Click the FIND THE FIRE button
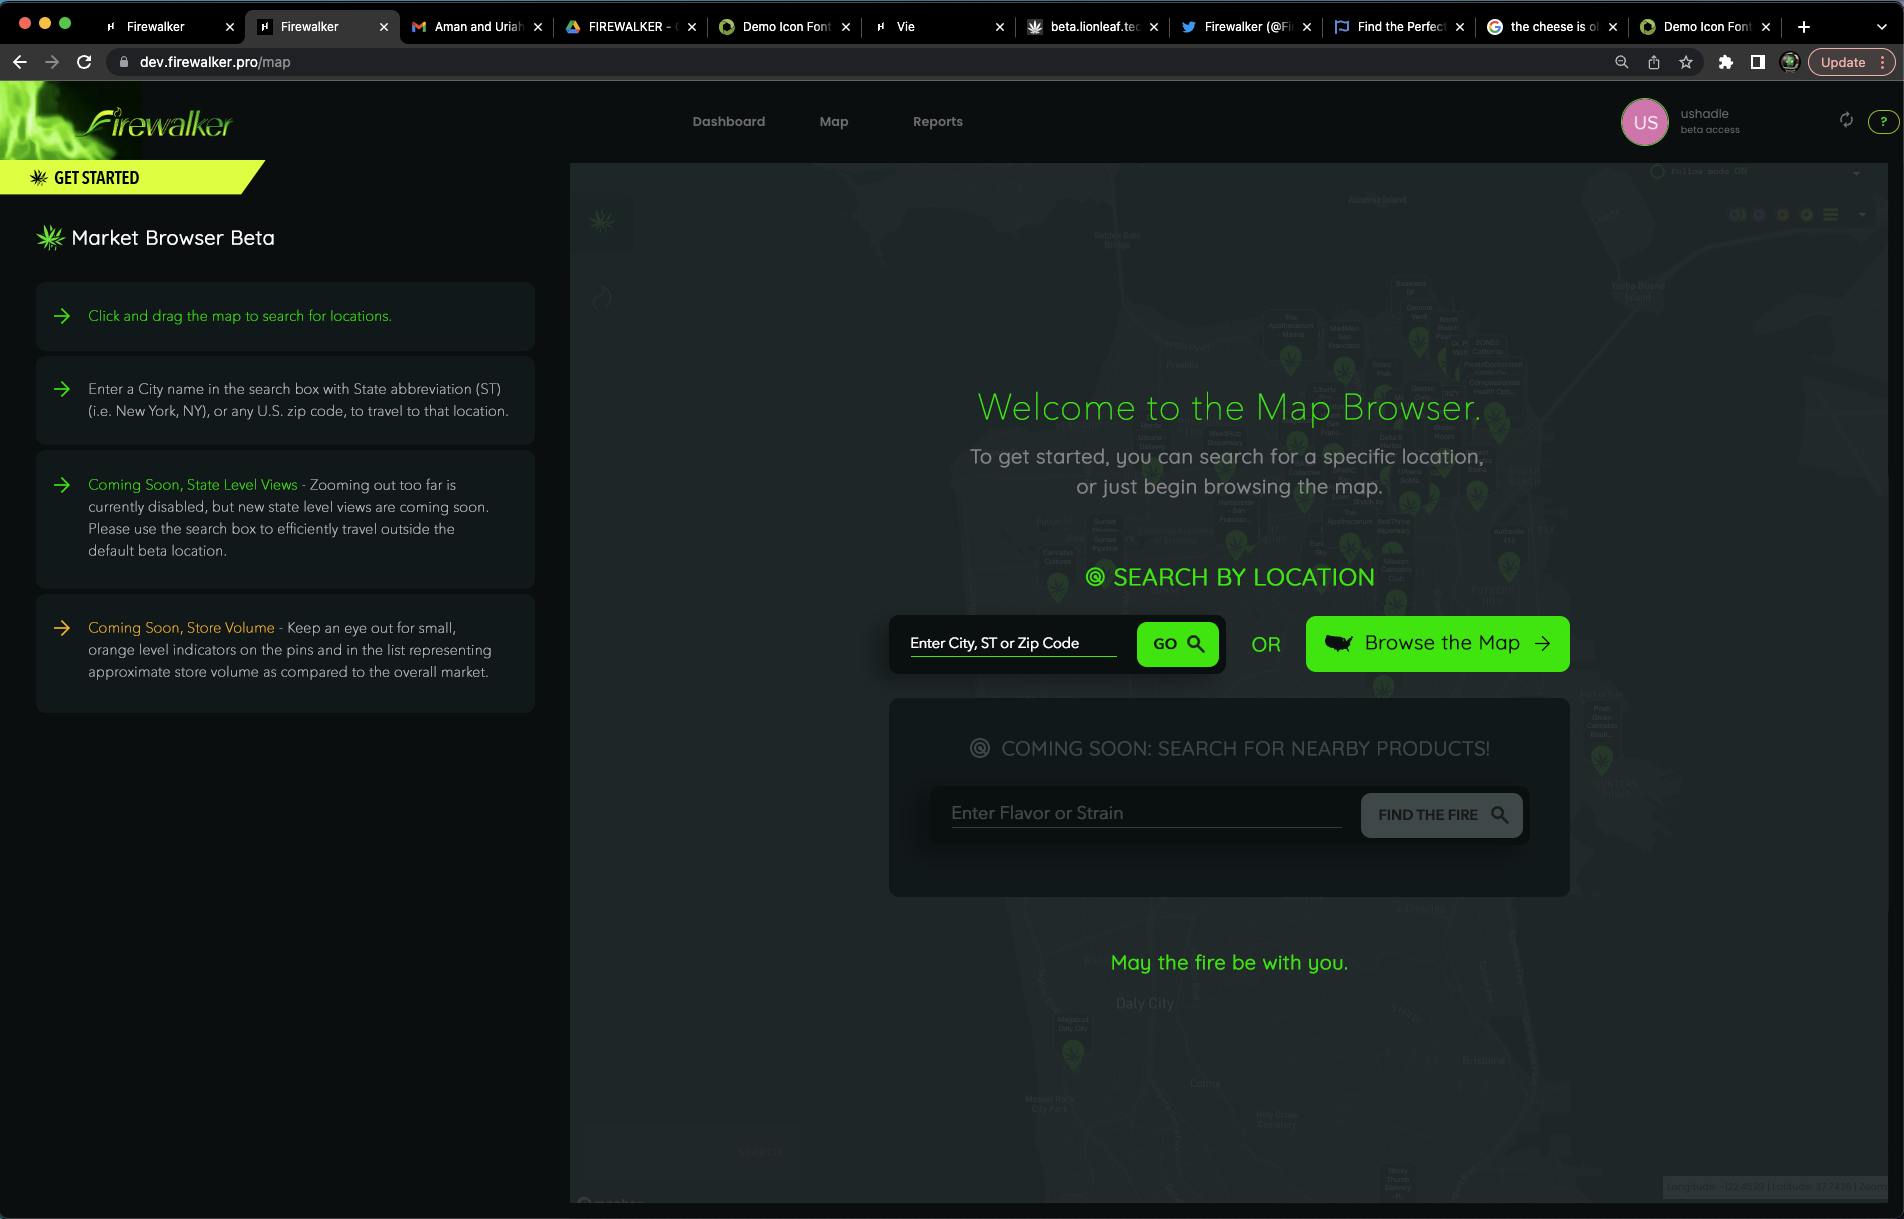The width and height of the screenshot is (1904, 1219). [x=1441, y=815]
